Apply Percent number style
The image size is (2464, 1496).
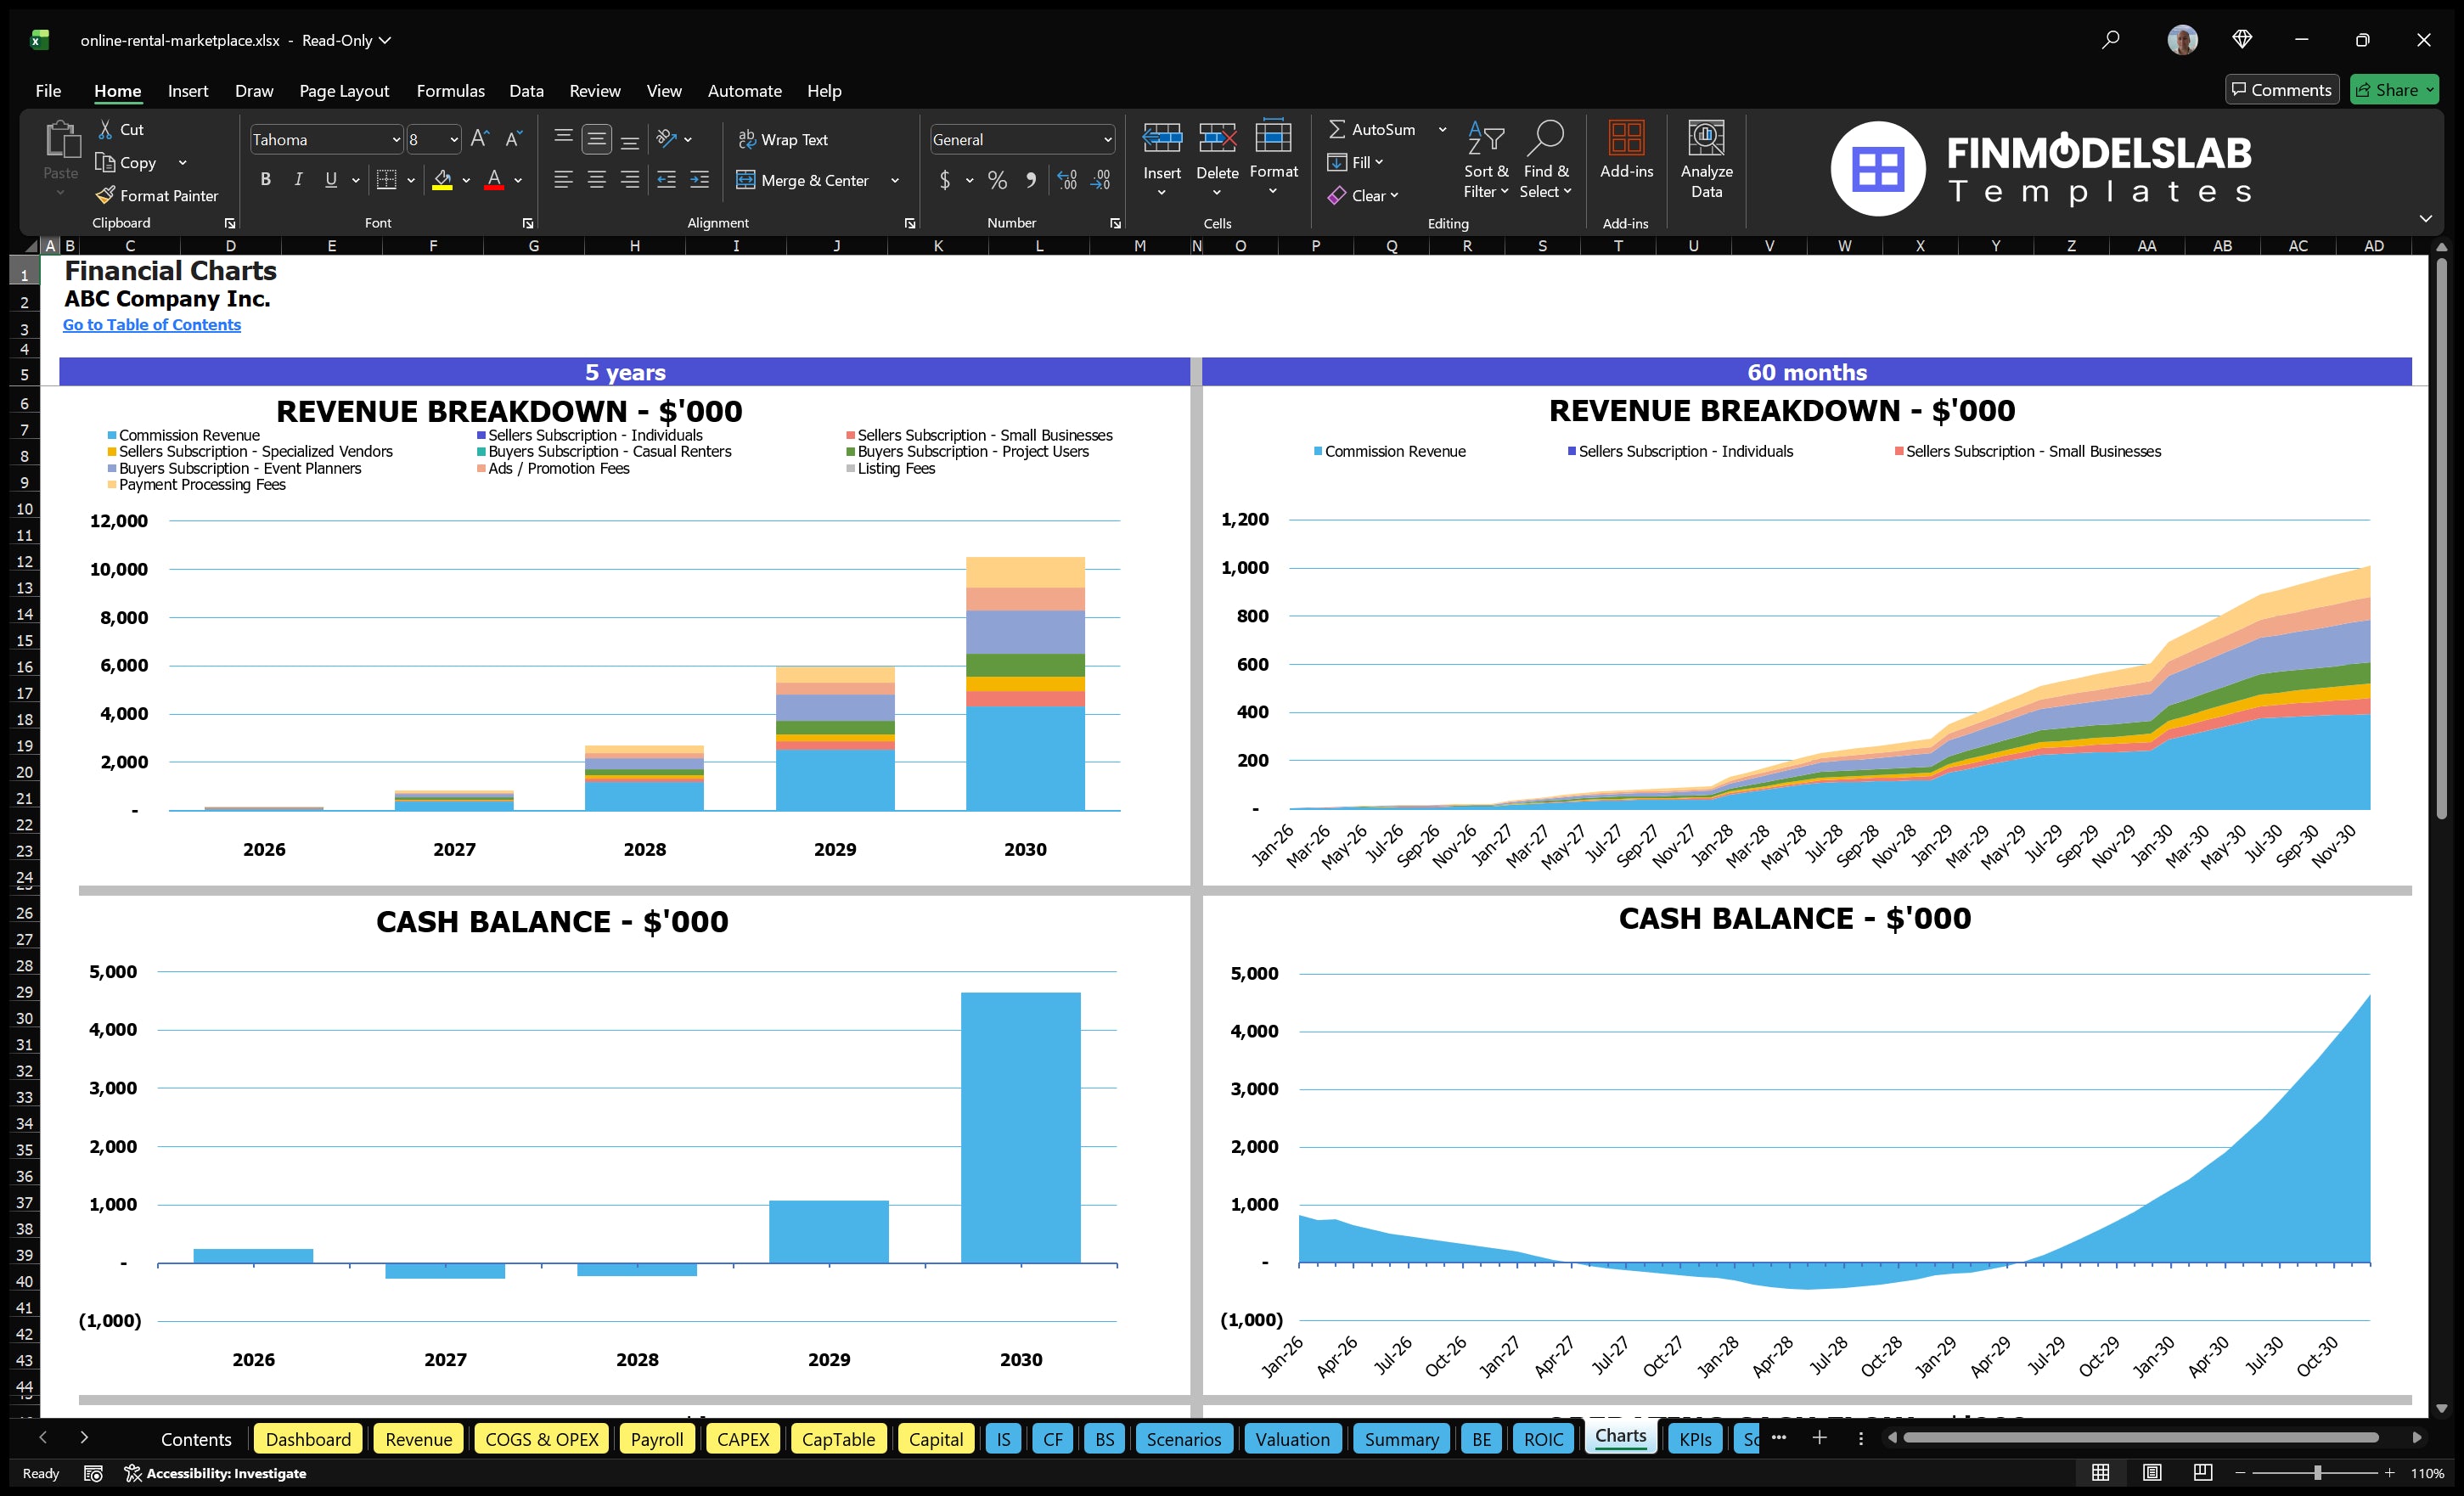996,180
